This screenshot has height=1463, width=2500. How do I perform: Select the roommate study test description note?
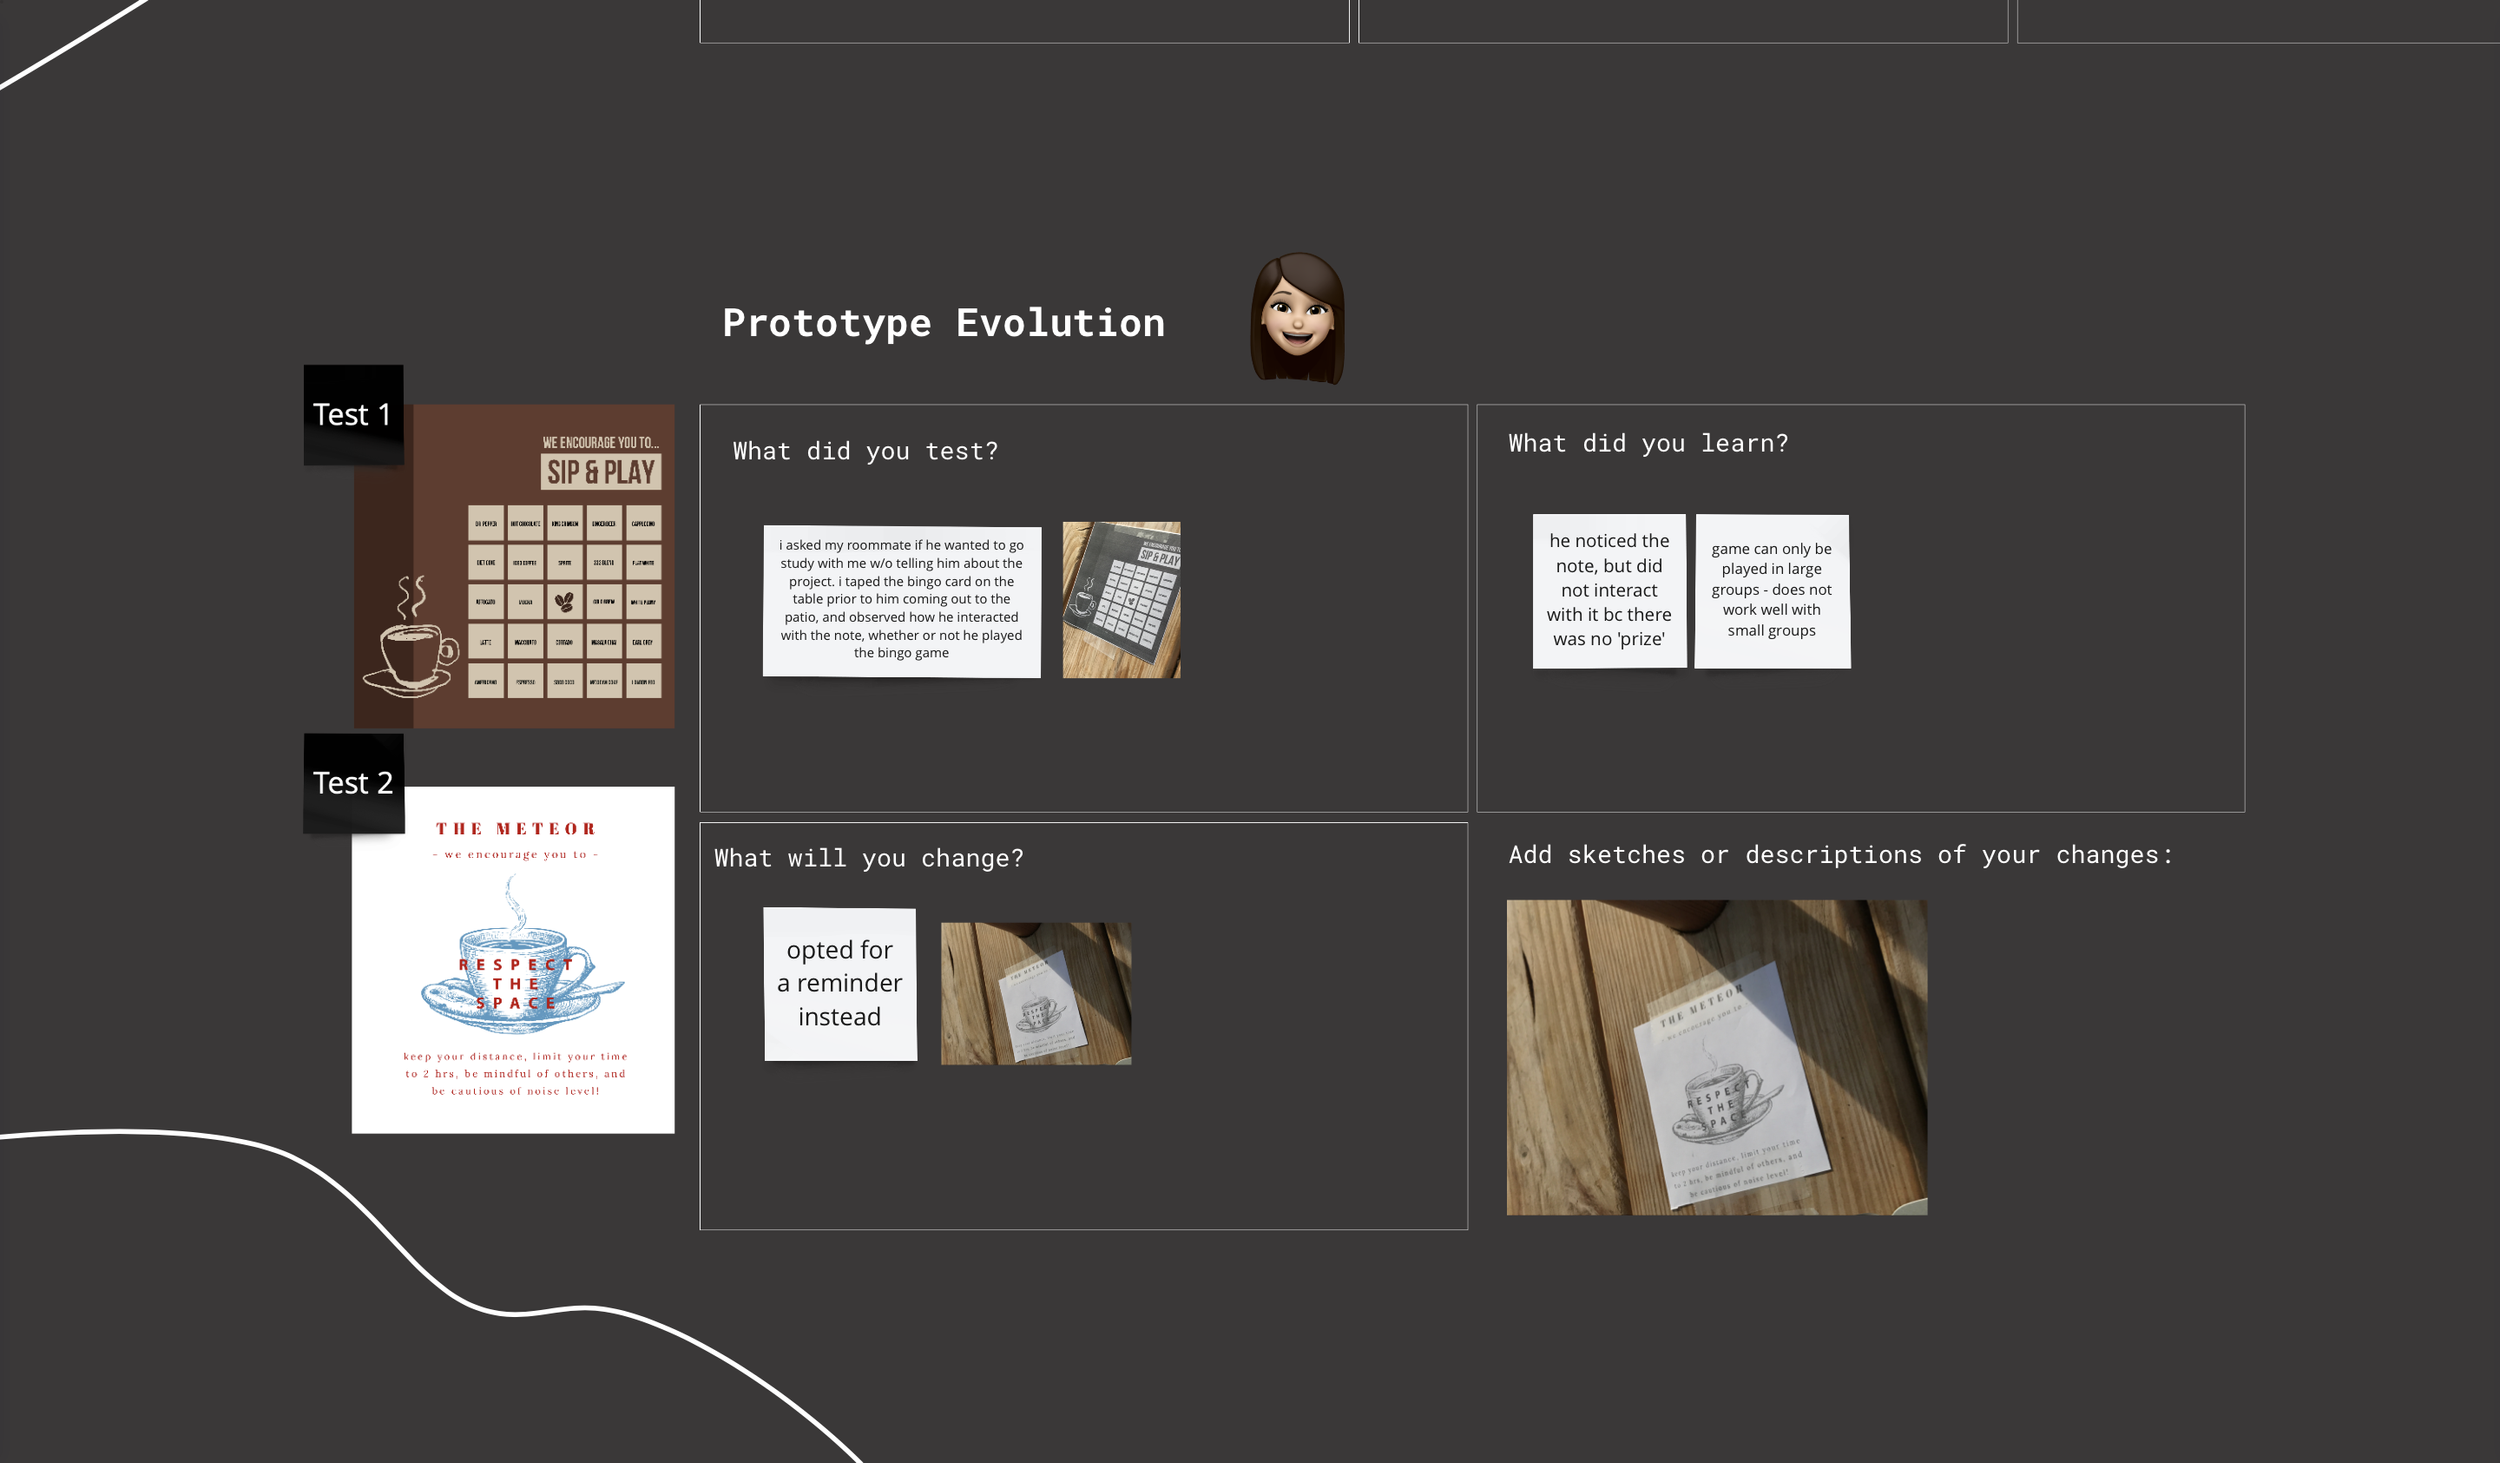coord(901,600)
